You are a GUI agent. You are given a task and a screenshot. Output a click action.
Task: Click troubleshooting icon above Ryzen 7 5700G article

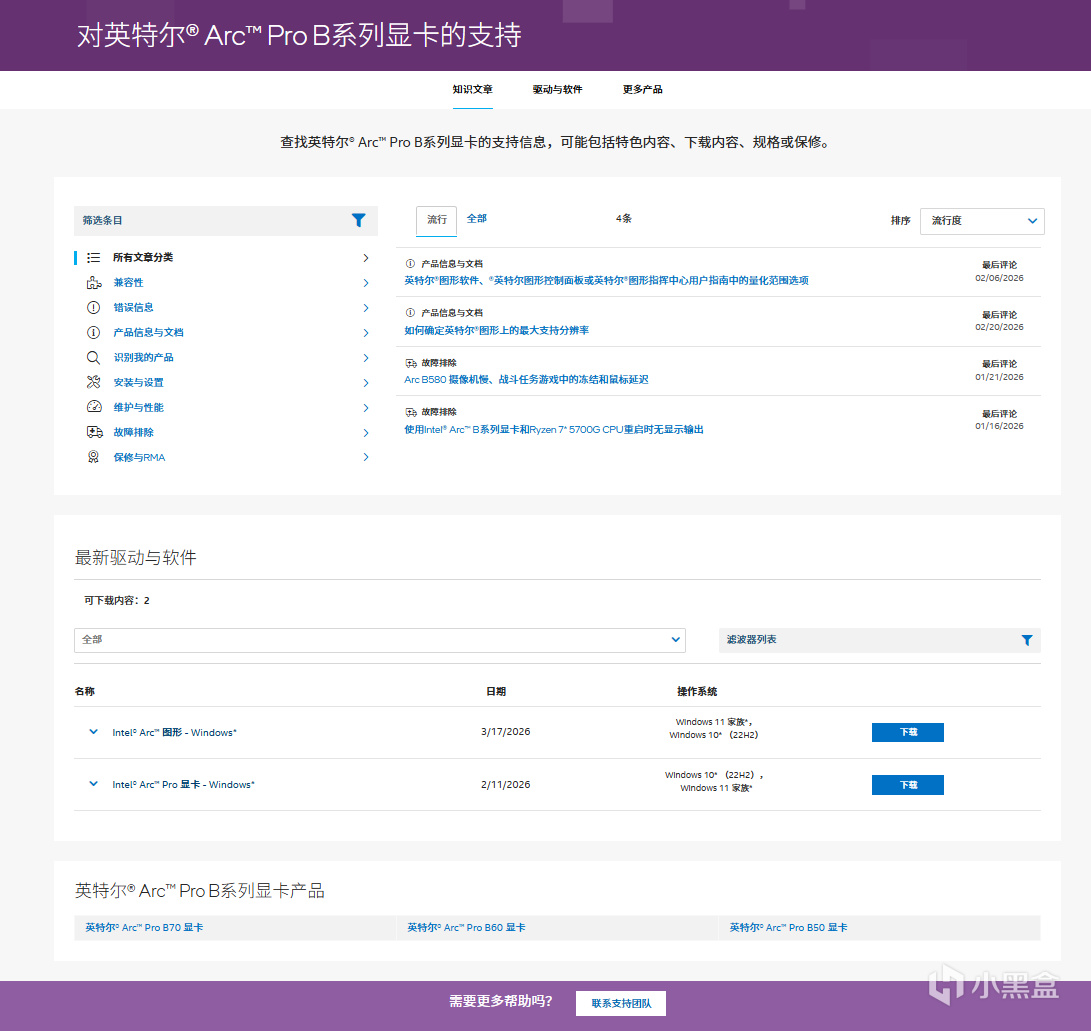(x=411, y=413)
